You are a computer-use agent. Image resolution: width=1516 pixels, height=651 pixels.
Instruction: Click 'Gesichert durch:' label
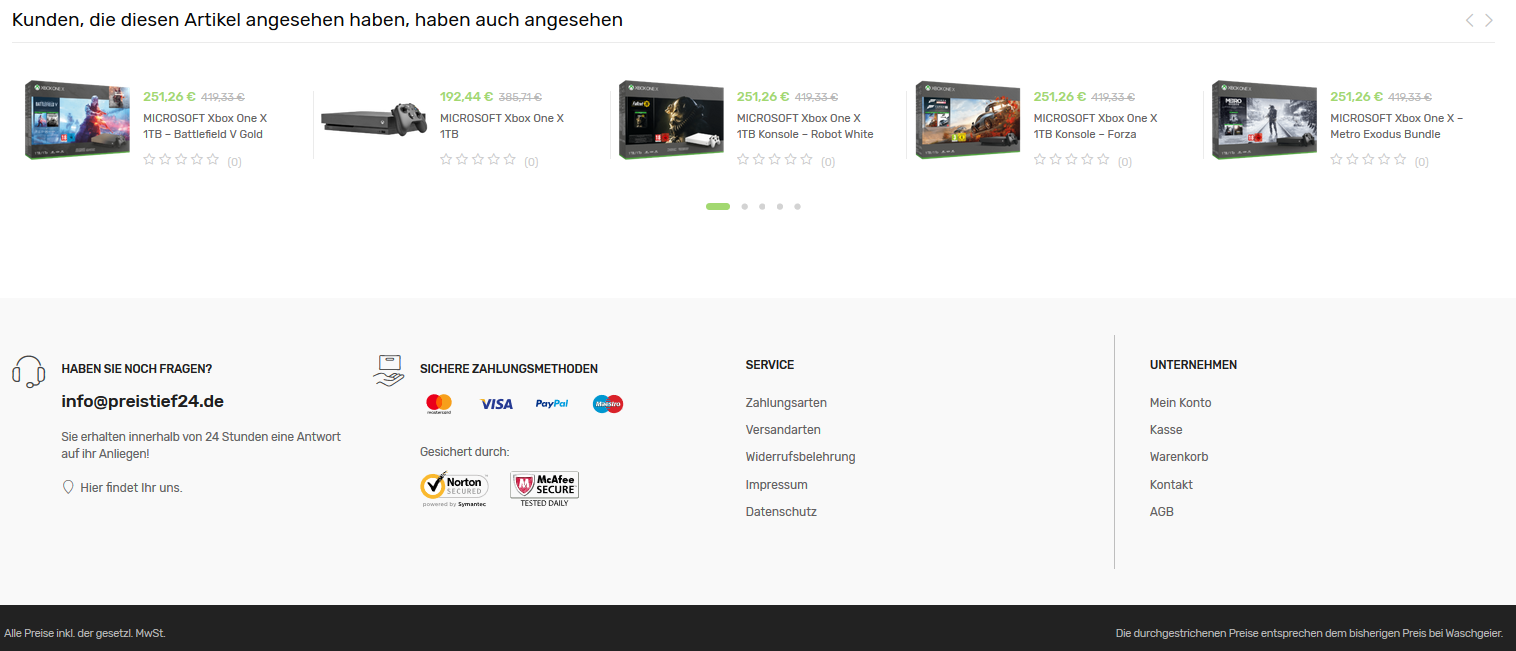coord(464,452)
